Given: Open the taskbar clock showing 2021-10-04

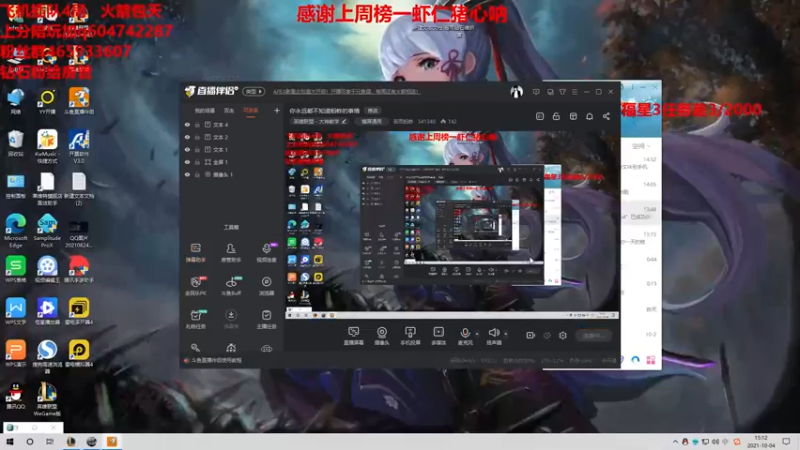Looking at the screenshot, I should coord(761,442).
